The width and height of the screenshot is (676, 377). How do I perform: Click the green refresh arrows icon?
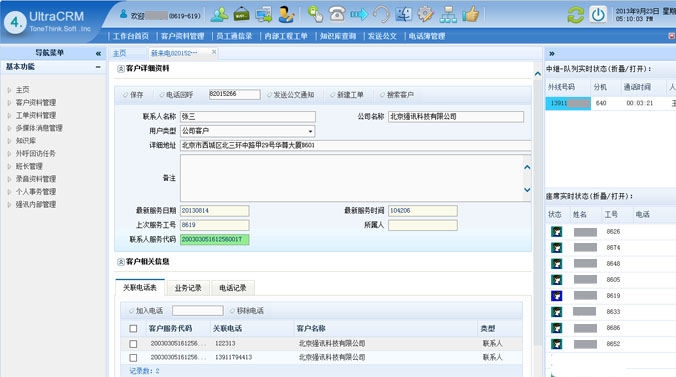576,15
